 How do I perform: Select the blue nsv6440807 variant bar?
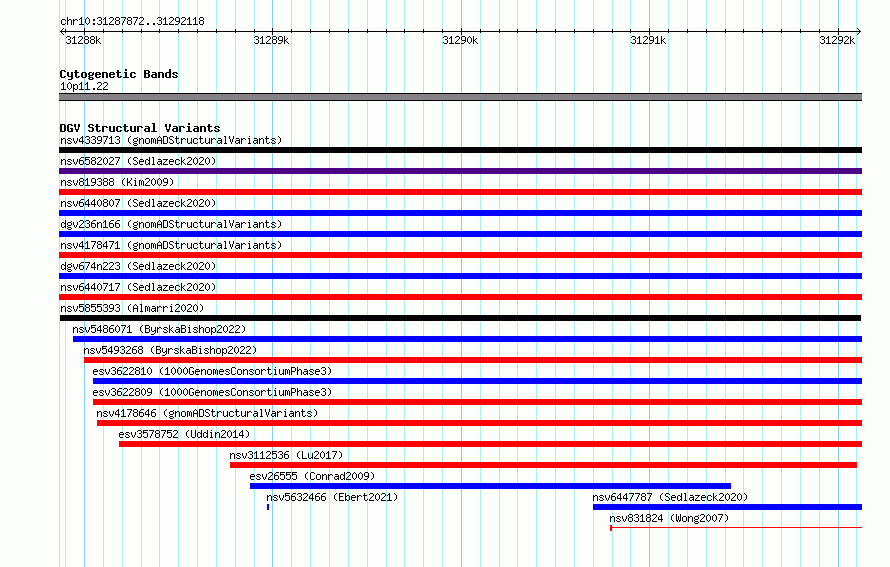click(x=460, y=213)
